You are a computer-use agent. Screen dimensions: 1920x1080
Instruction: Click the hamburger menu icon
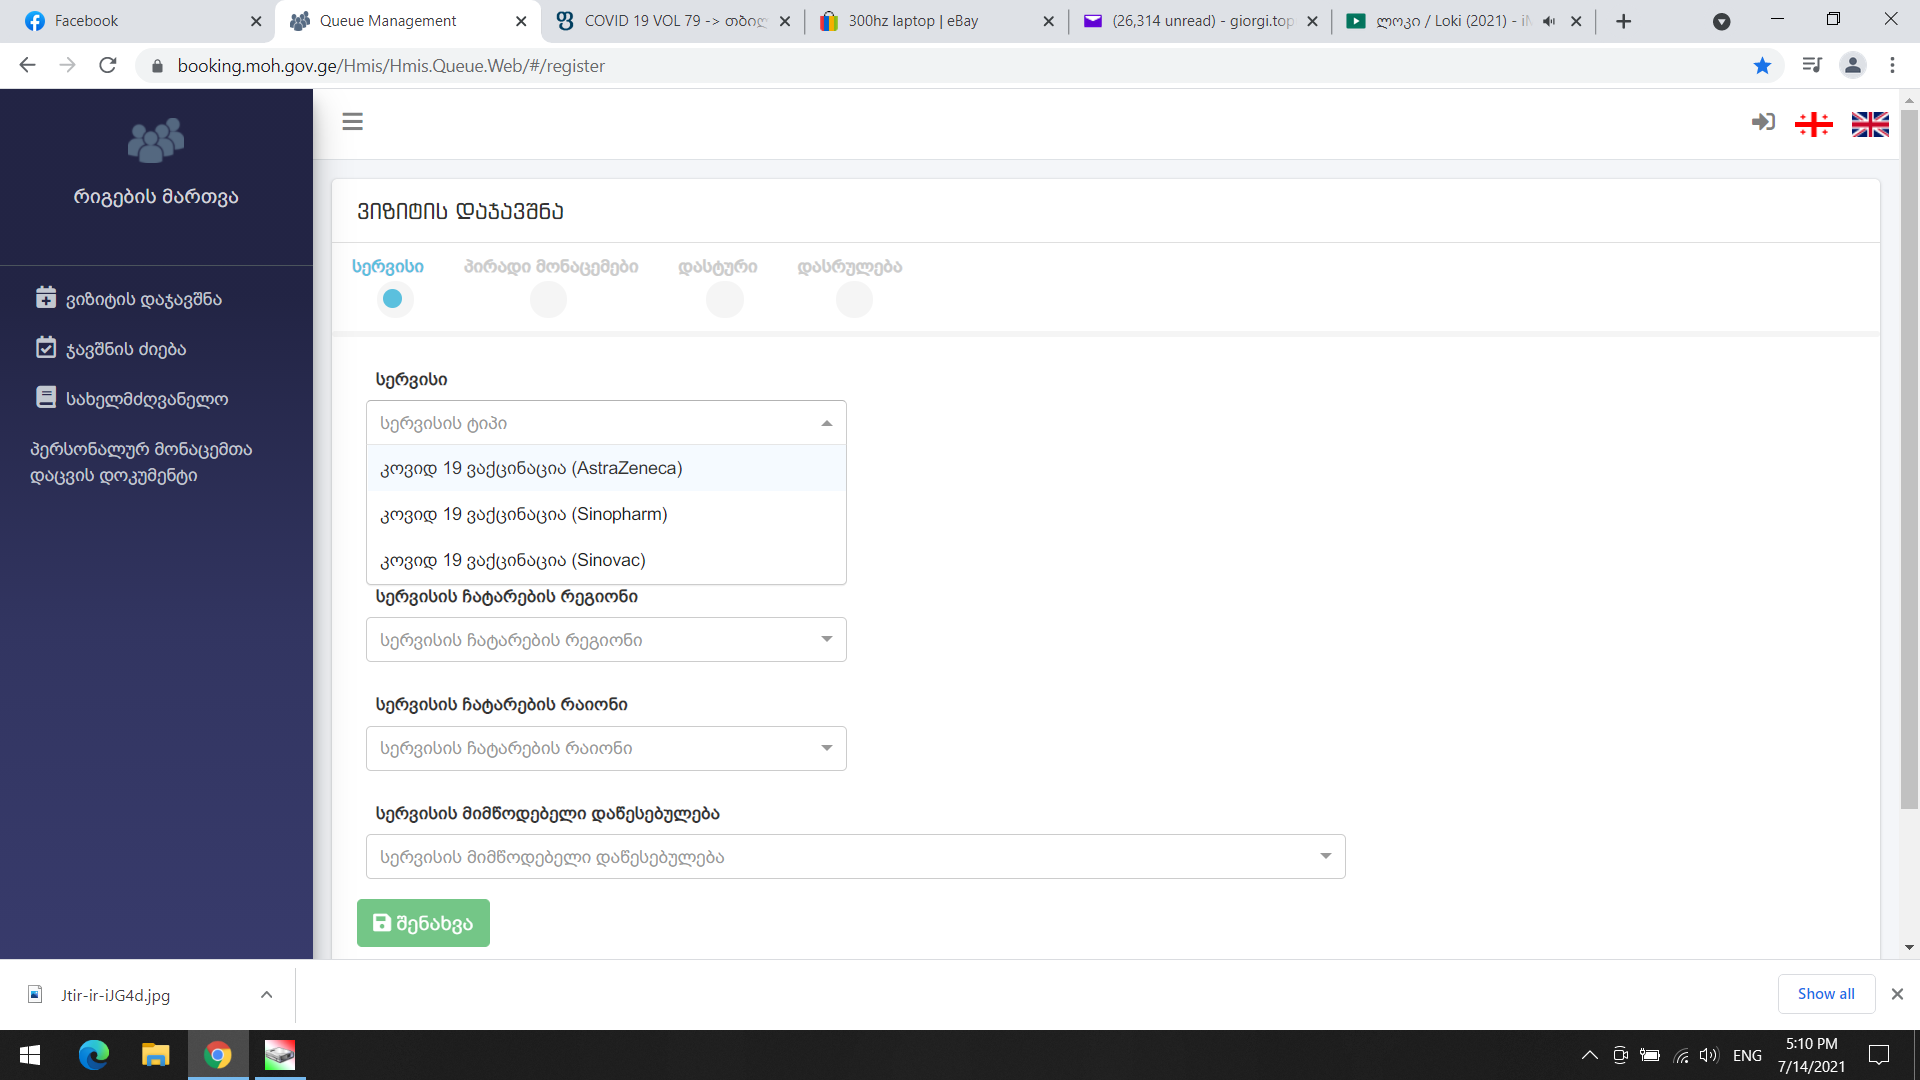tap(352, 122)
